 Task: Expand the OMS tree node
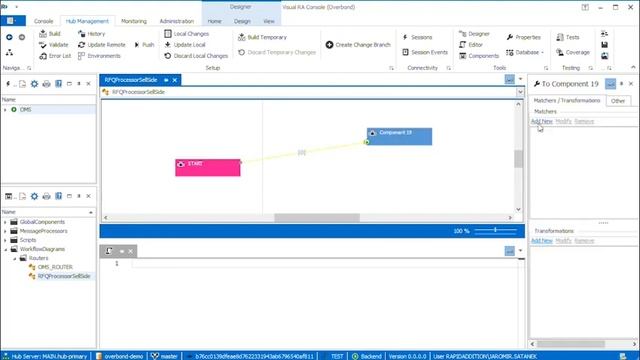[5, 110]
